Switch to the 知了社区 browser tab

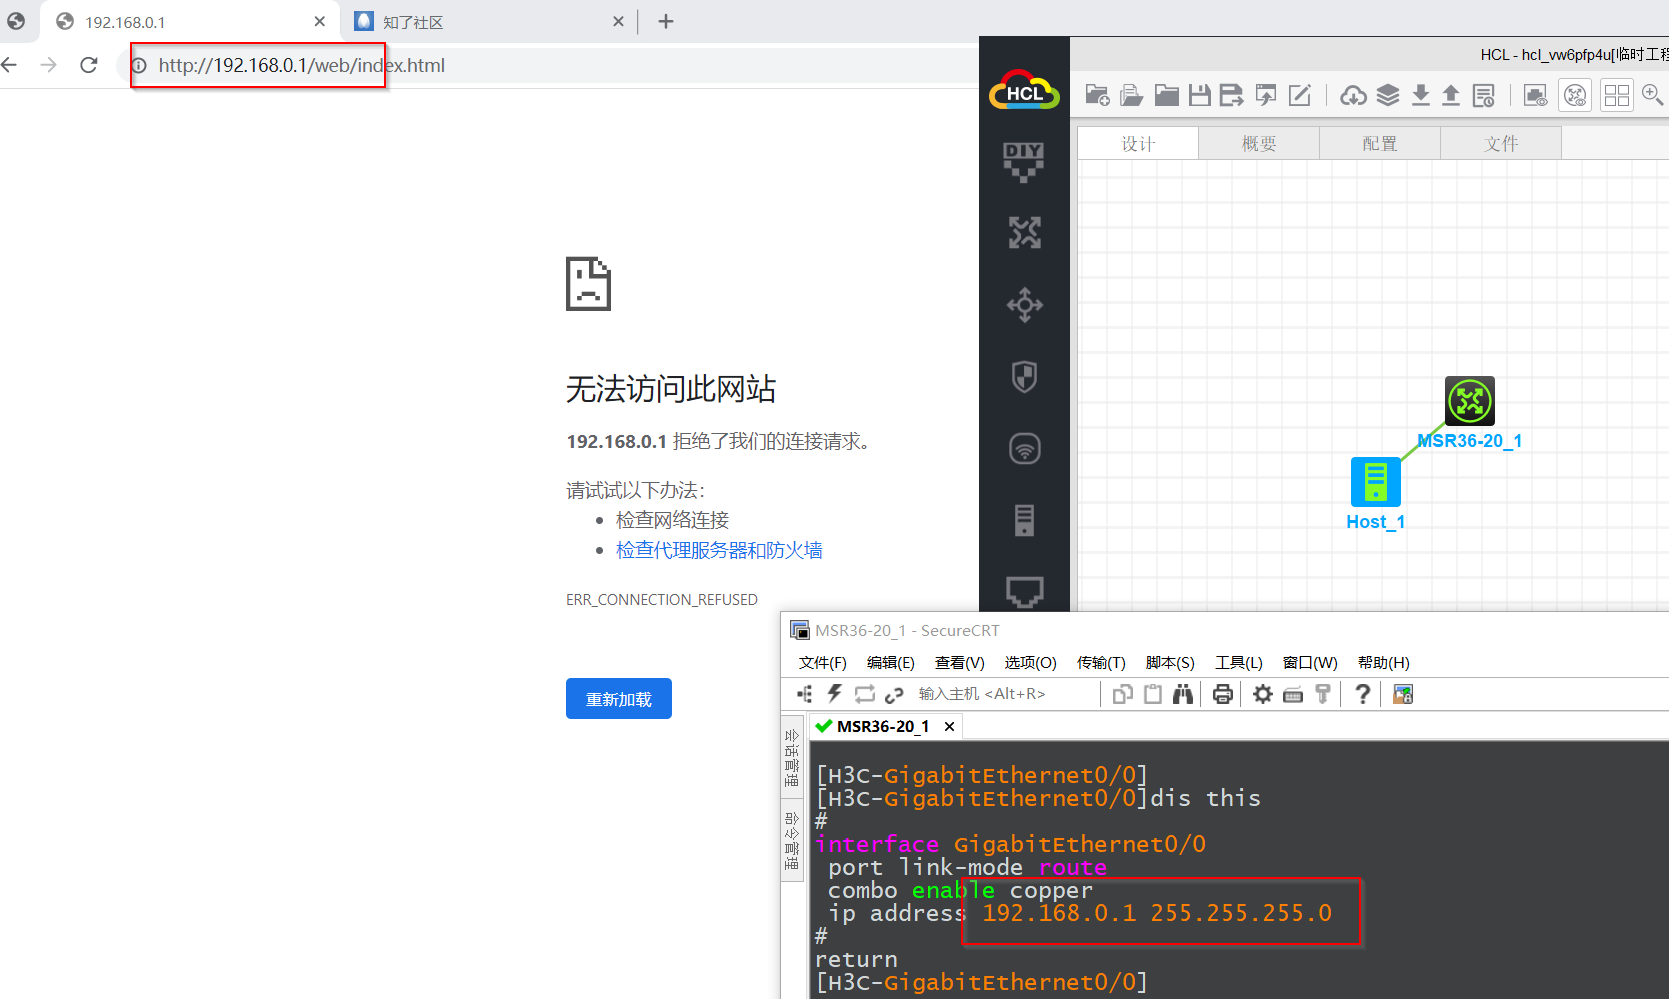(490, 22)
